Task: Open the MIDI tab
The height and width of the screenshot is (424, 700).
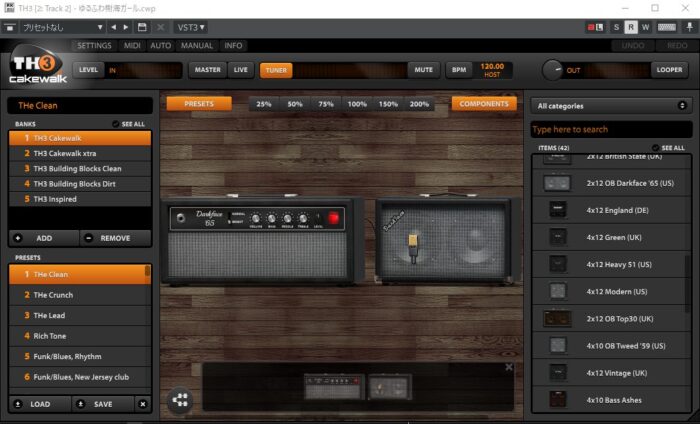Action: (132, 46)
